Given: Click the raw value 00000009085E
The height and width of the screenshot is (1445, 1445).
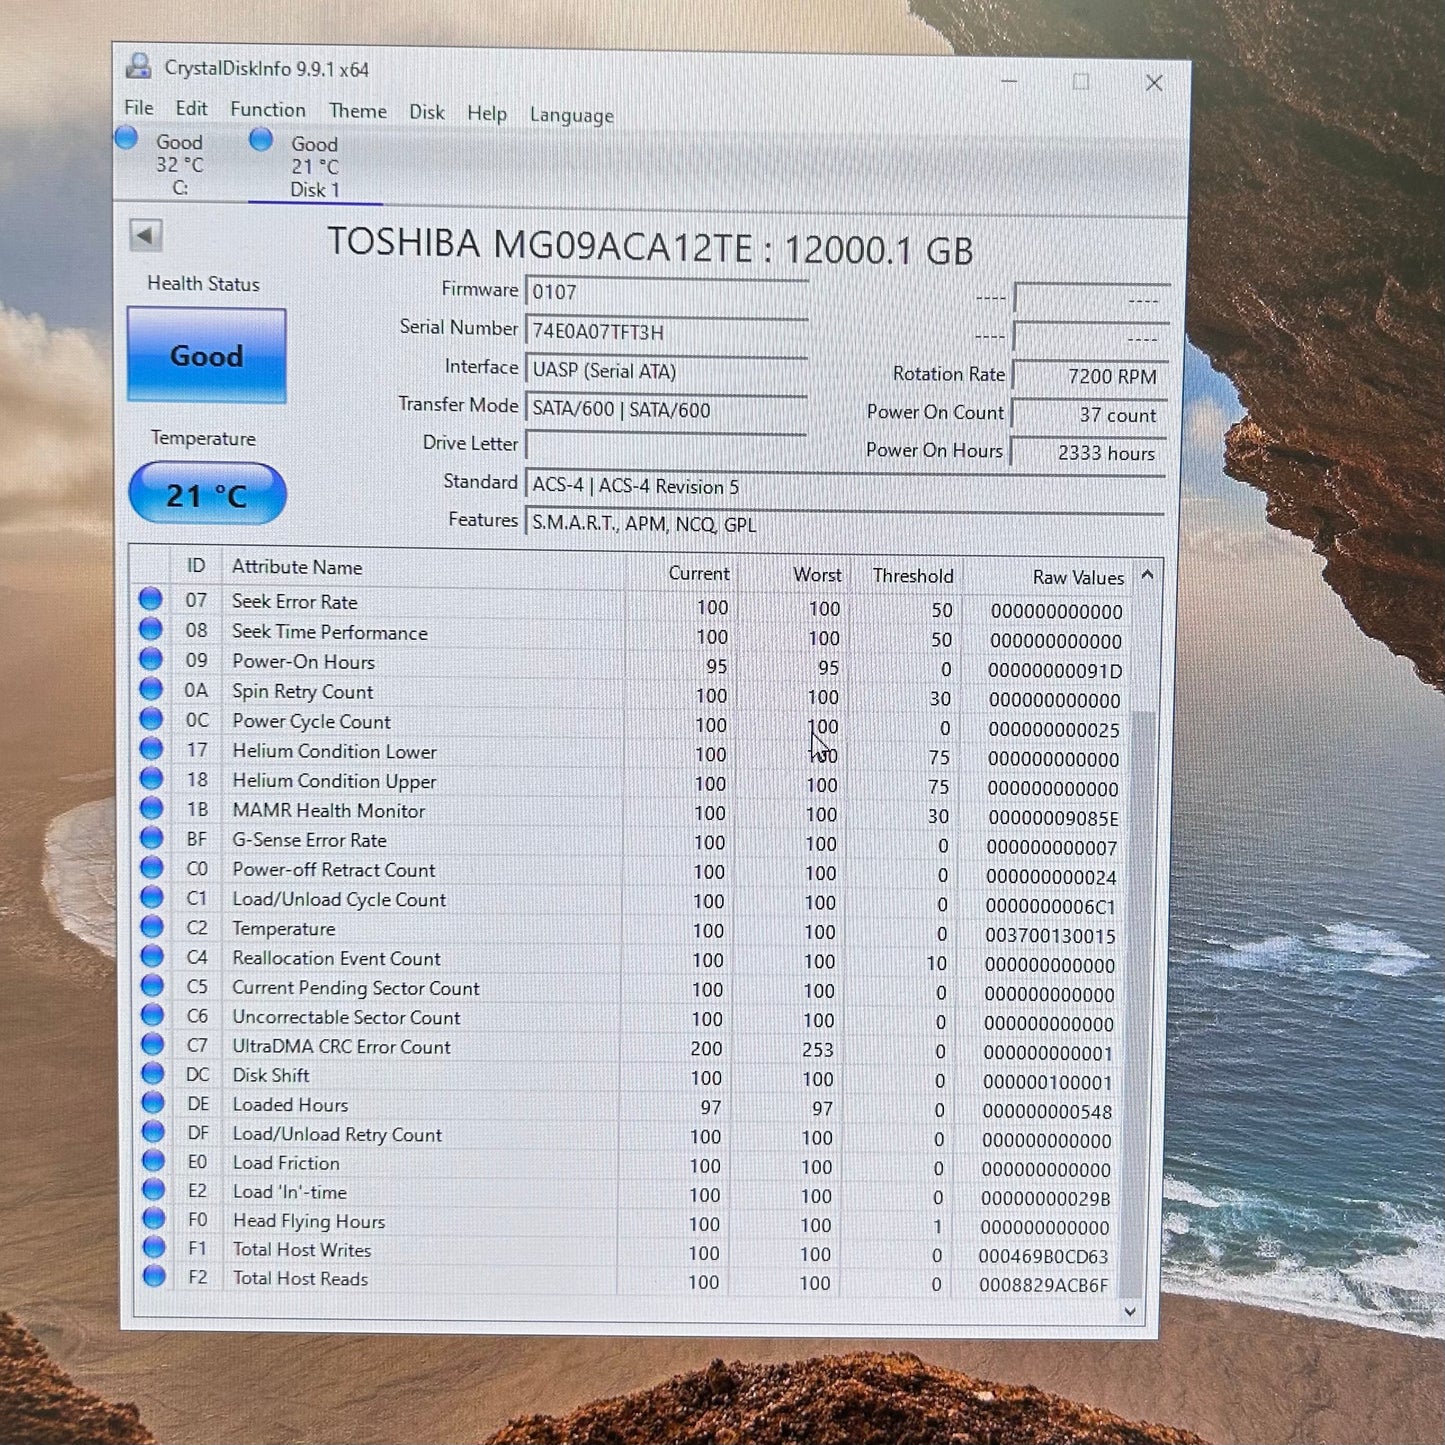Looking at the screenshot, I should [1053, 818].
